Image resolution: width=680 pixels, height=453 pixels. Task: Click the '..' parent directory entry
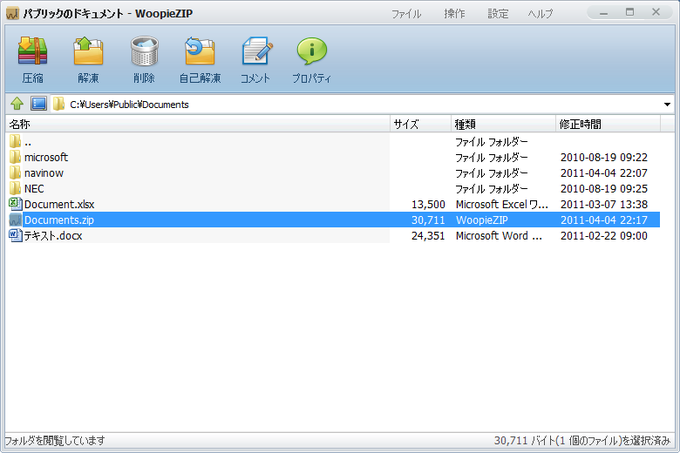[28, 142]
